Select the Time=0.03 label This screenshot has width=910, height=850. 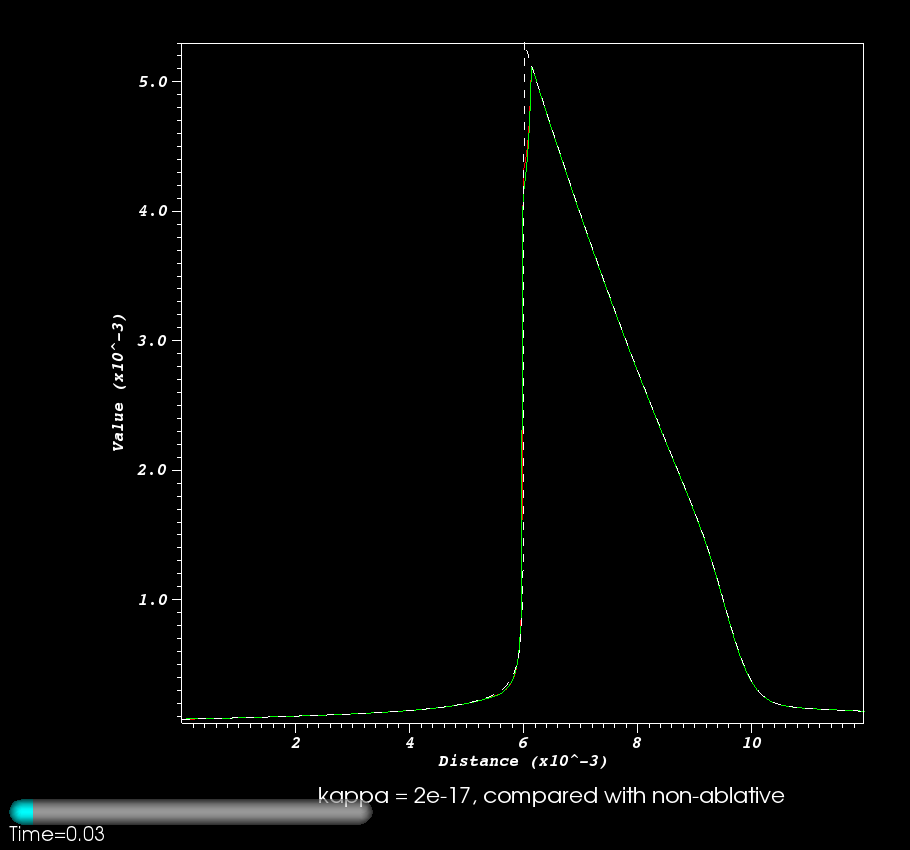click(x=57, y=834)
